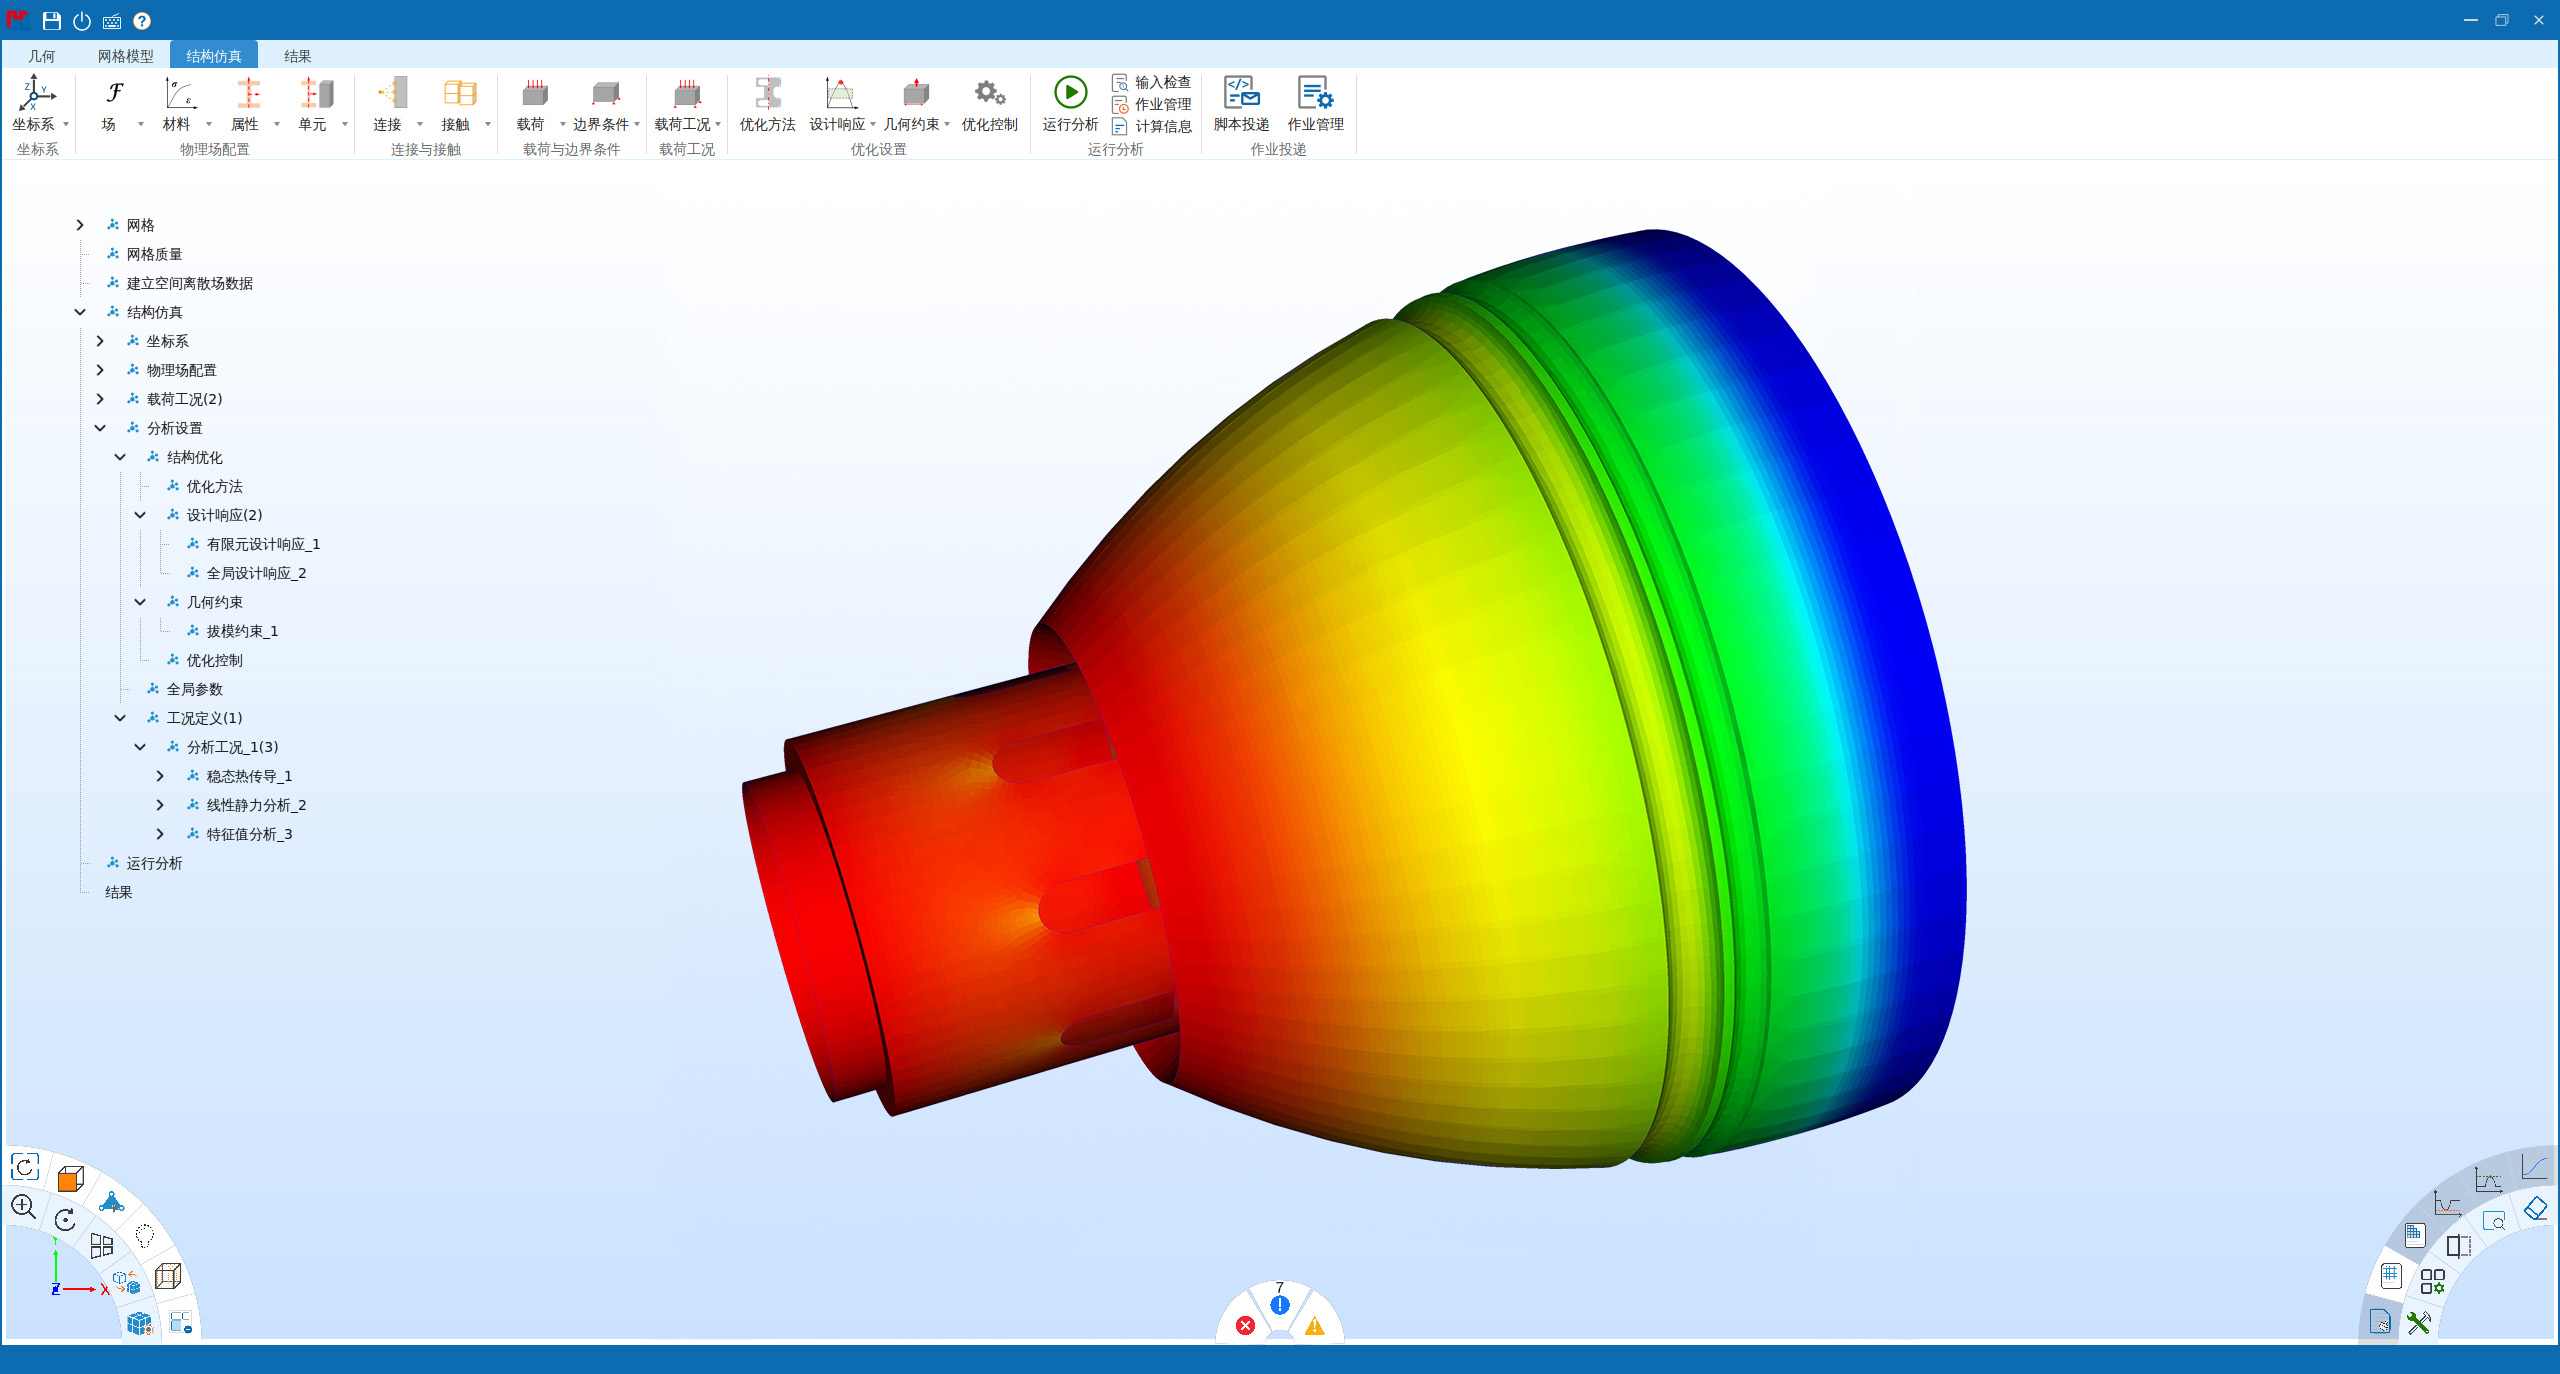Click the 优化控制 gears icon

pos(989,94)
